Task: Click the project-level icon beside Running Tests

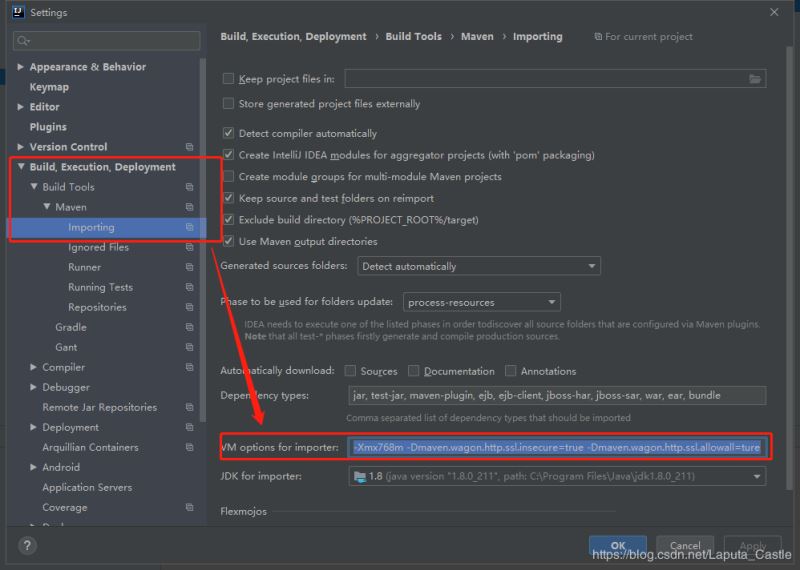Action: [189, 287]
